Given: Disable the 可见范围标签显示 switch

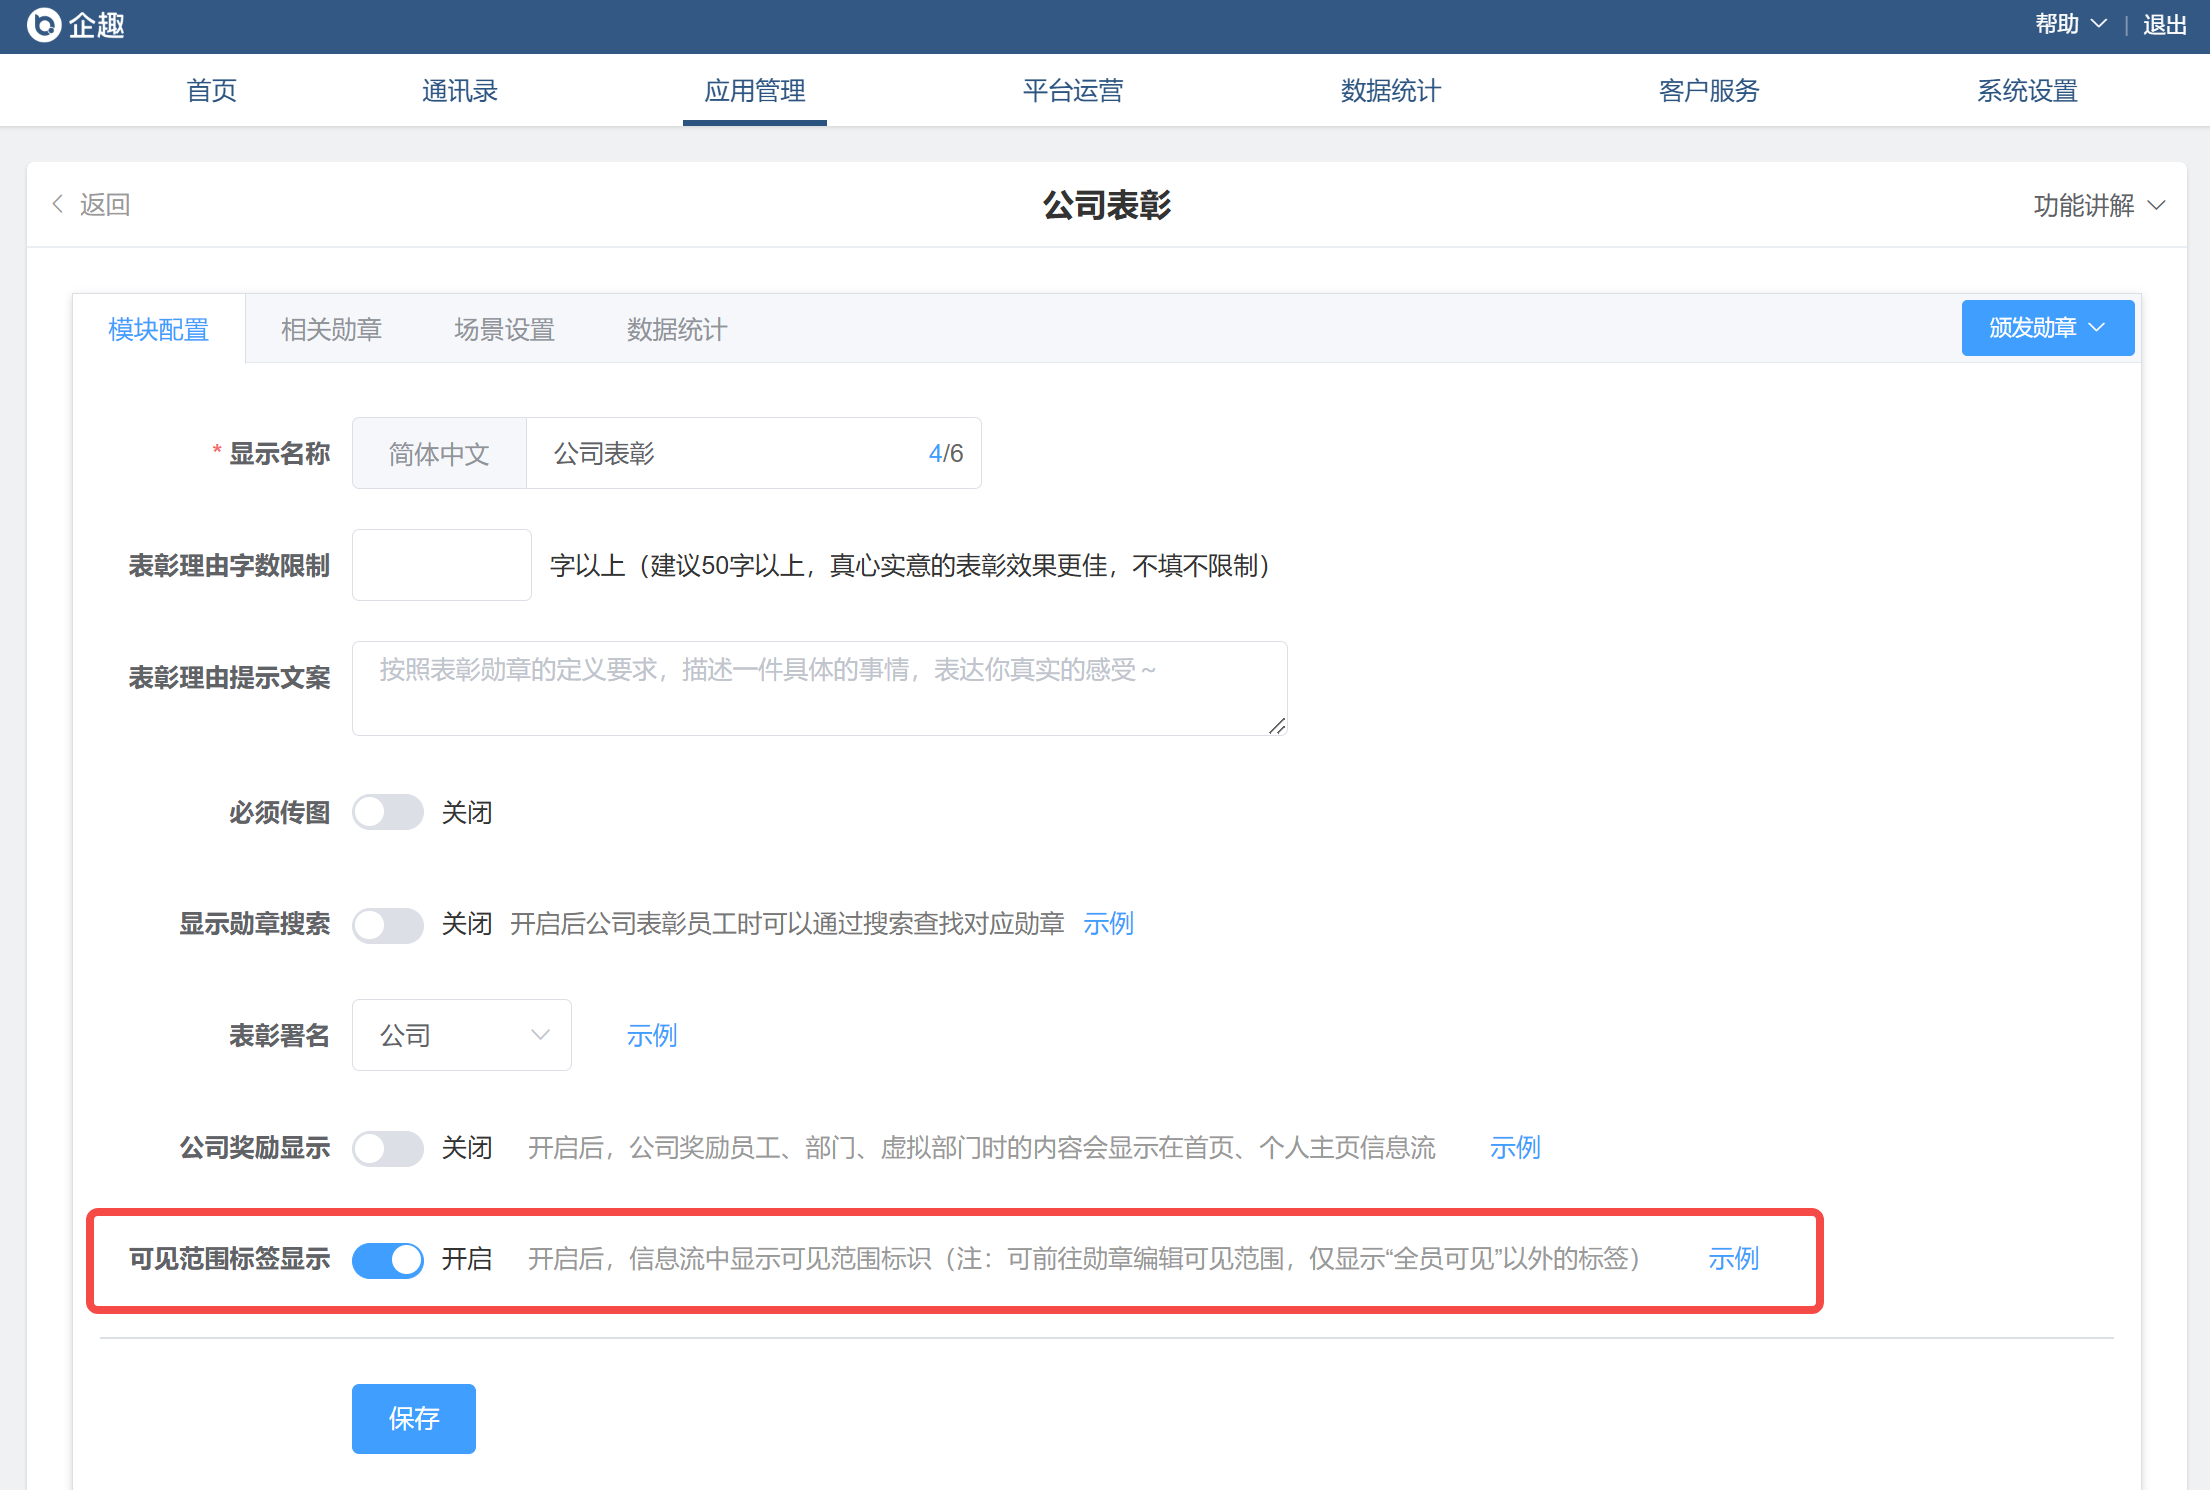Looking at the screenshot, I should [x=387, y=1259].
